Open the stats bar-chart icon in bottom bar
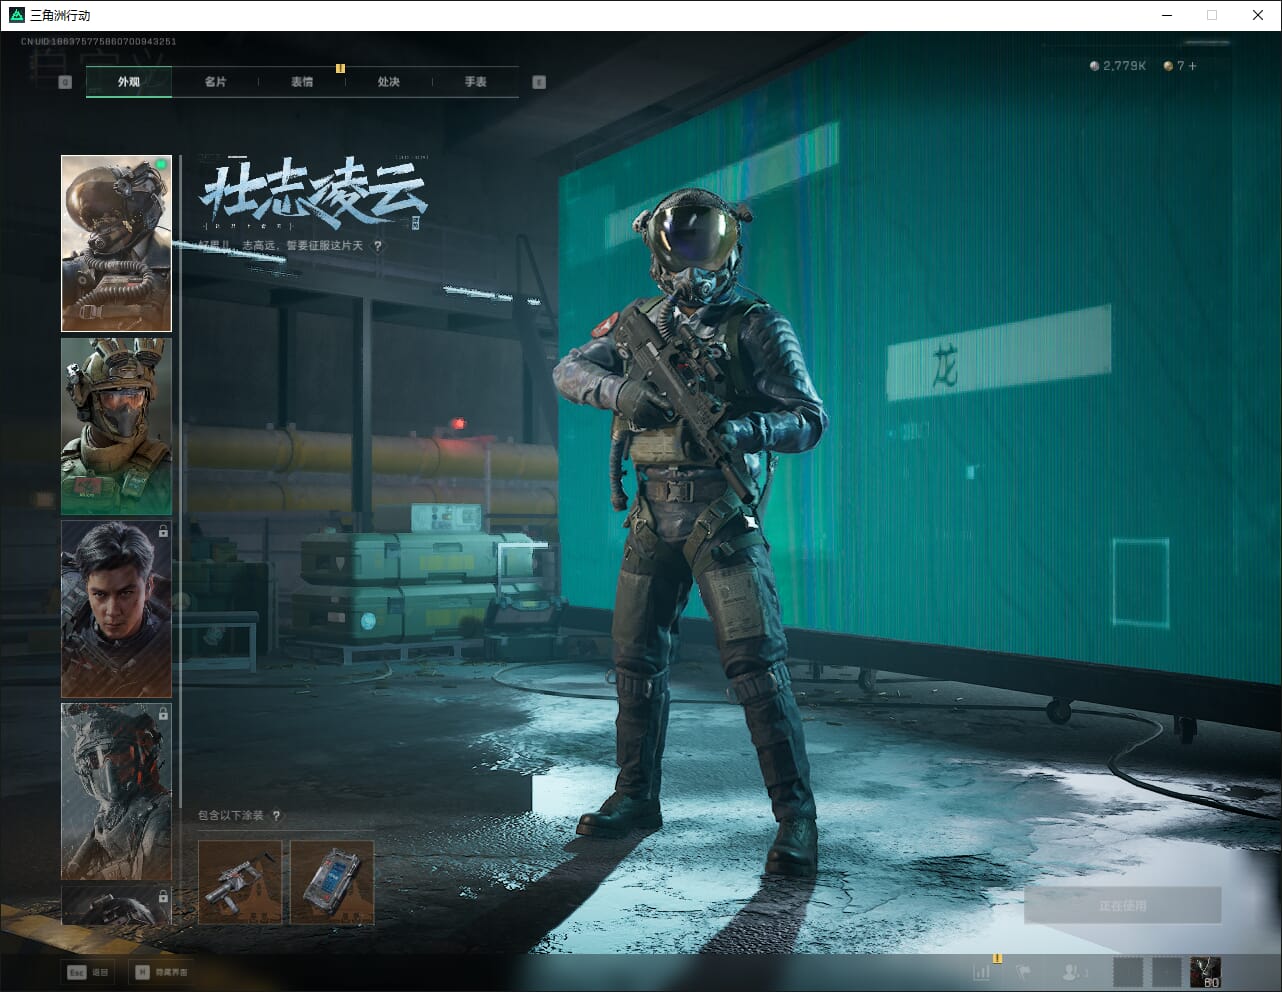 (x=982, y=972)
